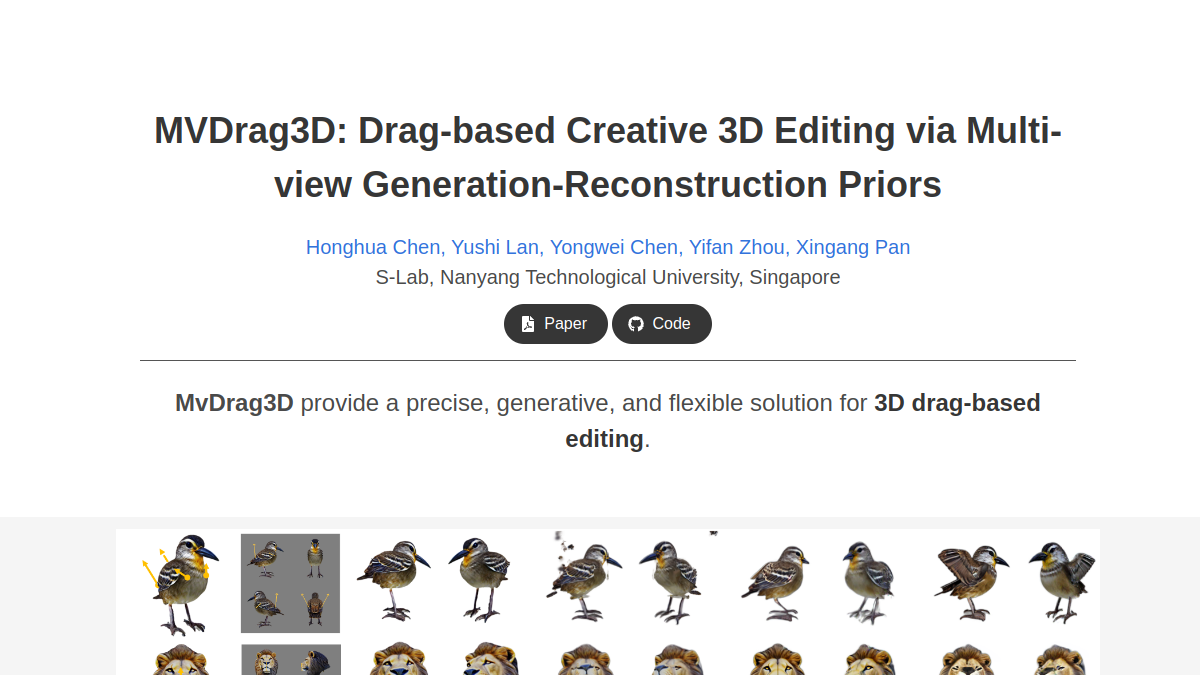1200x675 pixels.
Task: Open the Paper PDF button
Action: (555, 324)
